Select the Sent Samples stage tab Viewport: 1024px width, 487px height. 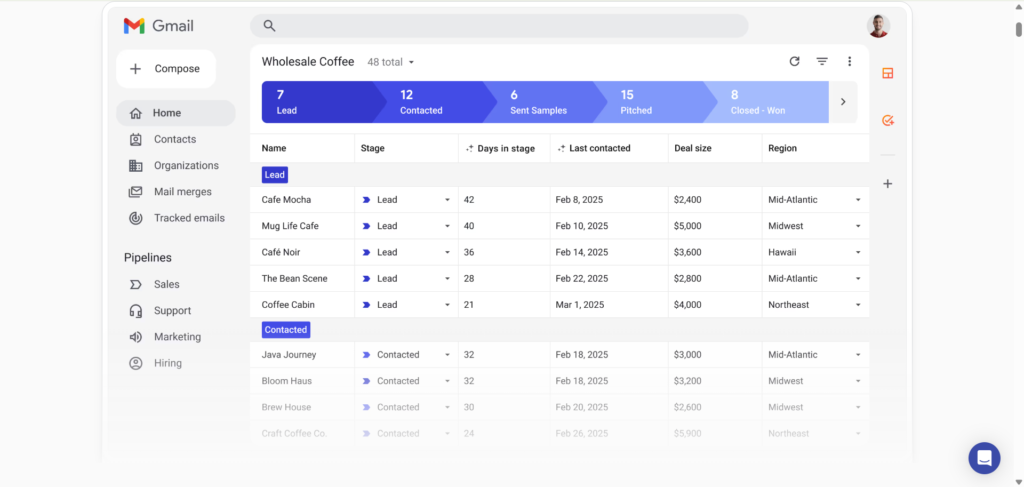tap(538, 102)
